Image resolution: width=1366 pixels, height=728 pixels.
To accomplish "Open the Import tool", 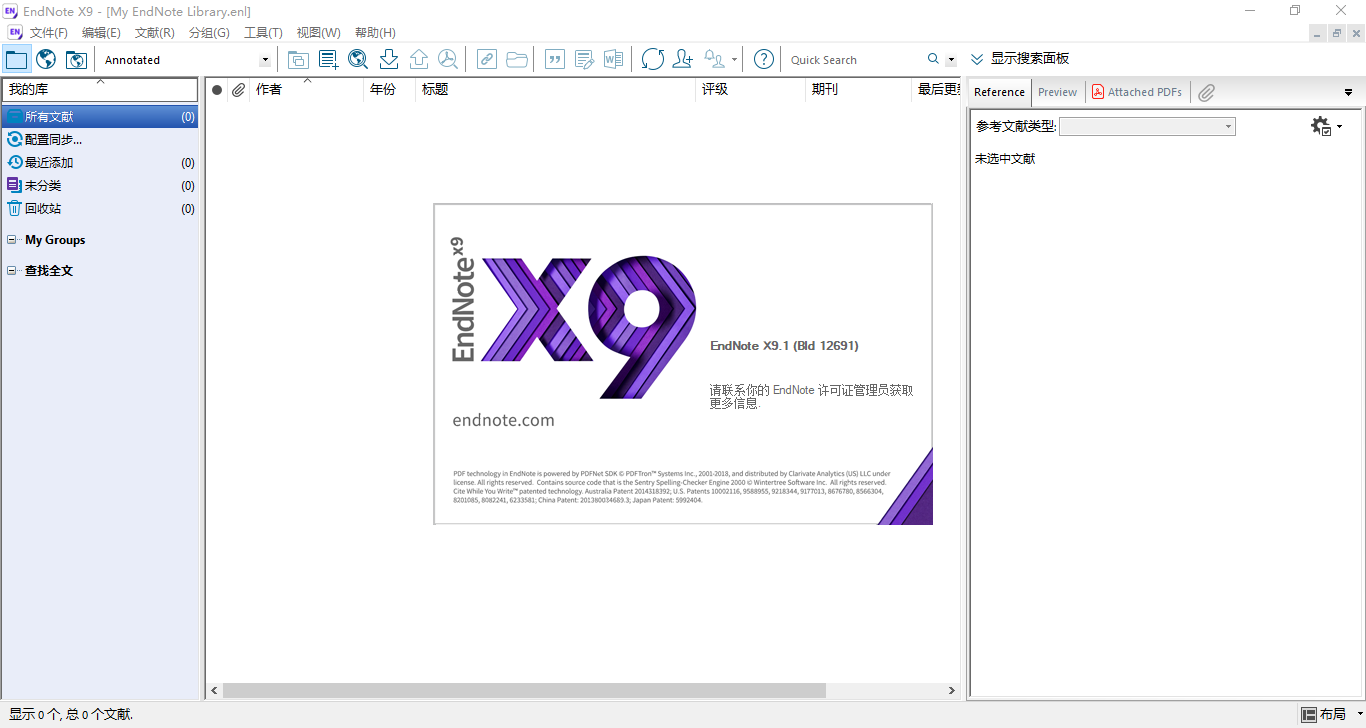I will point(388,59).
